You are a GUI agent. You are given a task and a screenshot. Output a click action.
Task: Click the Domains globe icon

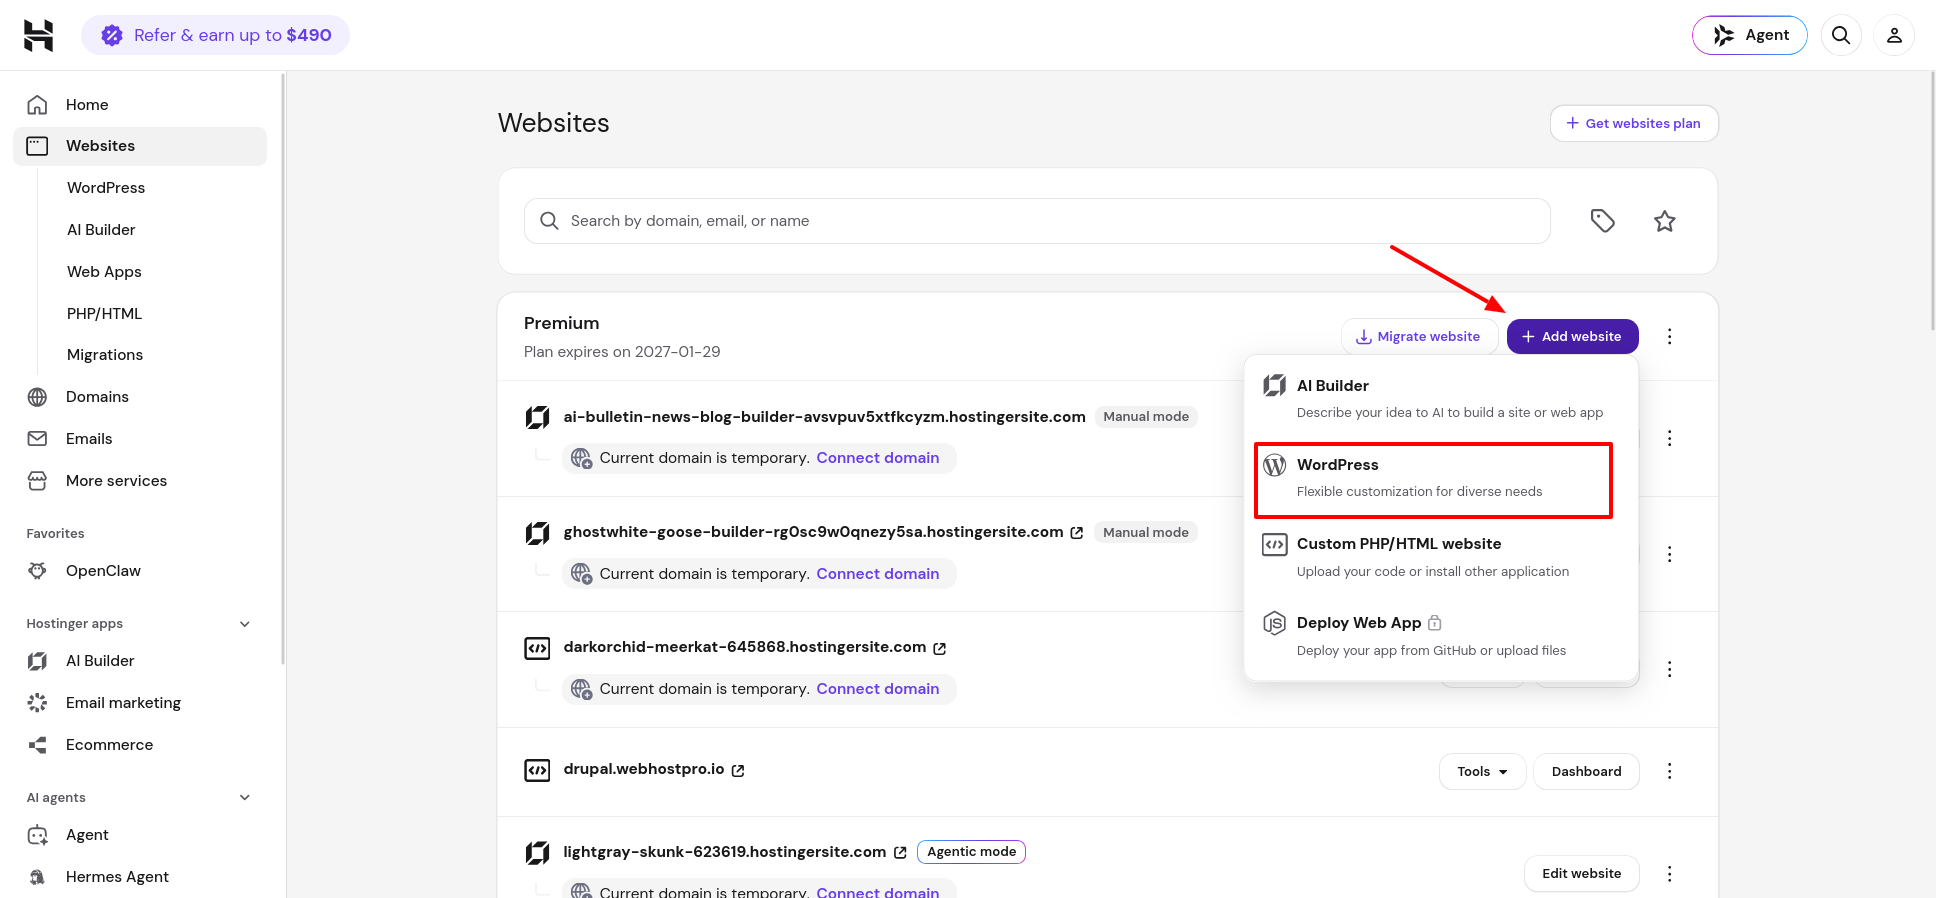click(x=37, y=397)
